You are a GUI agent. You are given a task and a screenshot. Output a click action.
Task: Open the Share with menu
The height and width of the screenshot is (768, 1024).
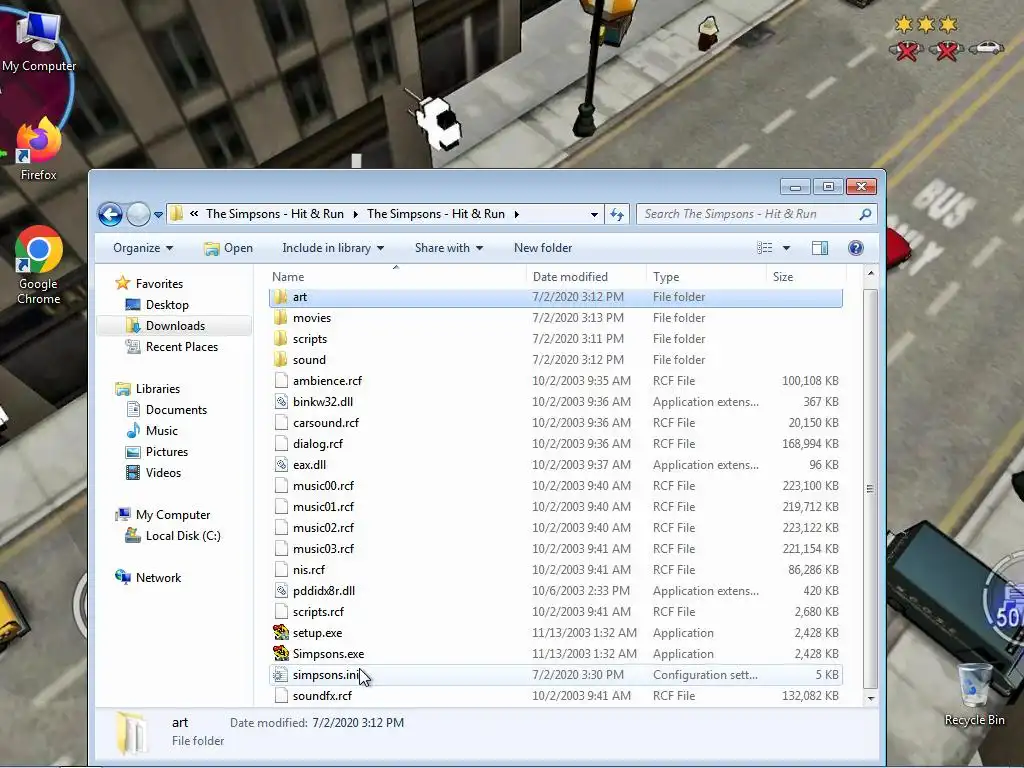(x=449, y=248)
